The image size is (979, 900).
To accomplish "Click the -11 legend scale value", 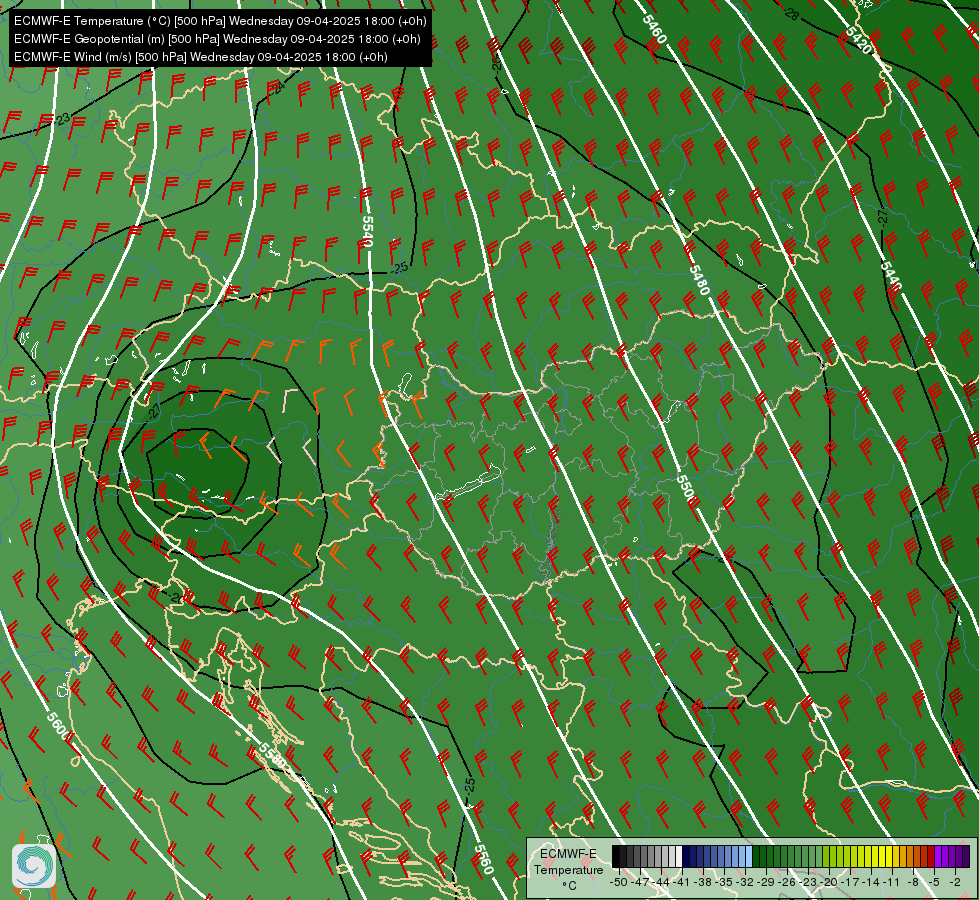I will click(x=892, y=882).
